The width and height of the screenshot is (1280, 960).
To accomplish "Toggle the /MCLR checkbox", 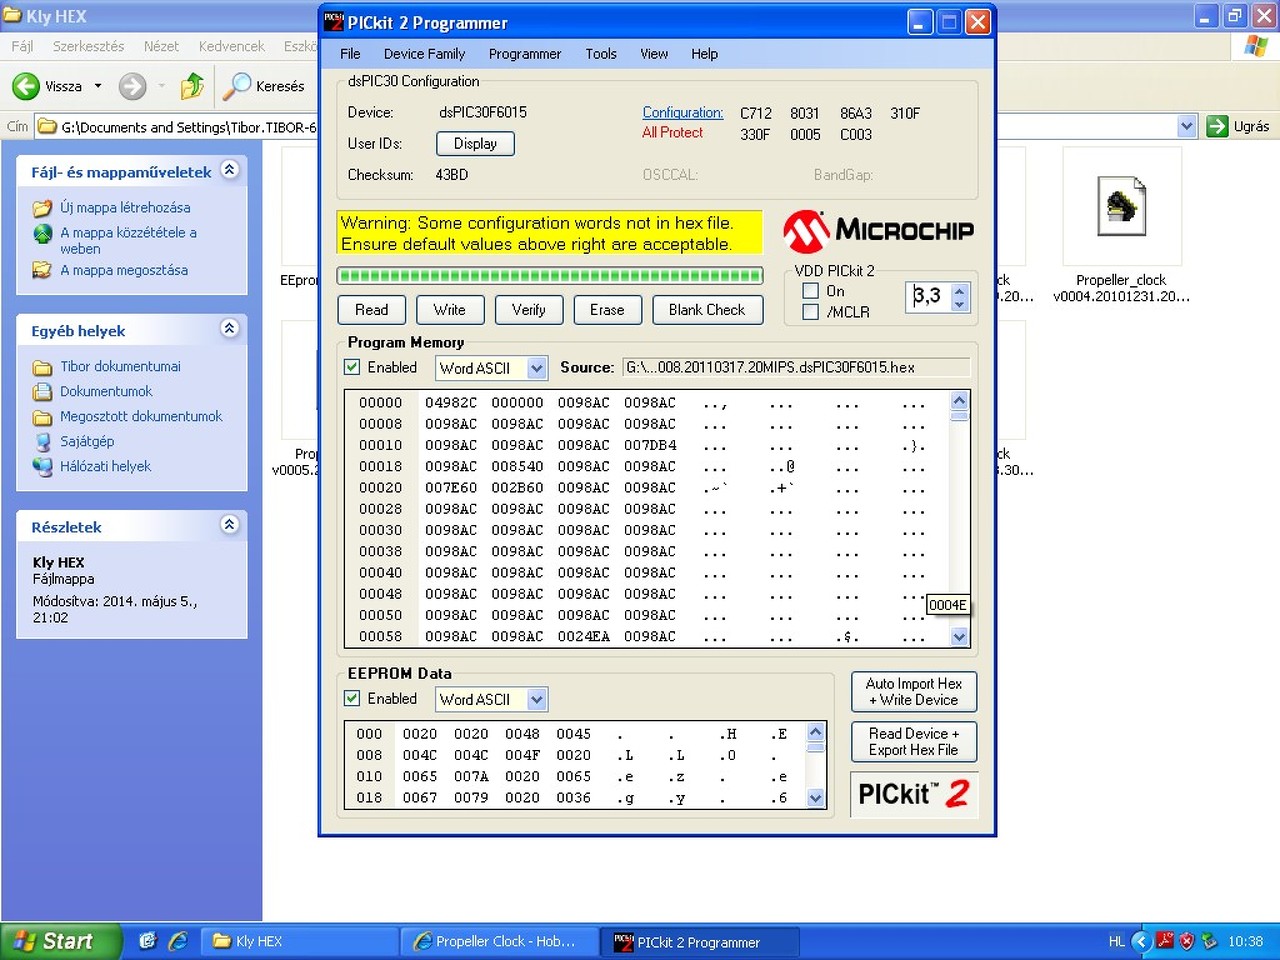I will 811,312.
